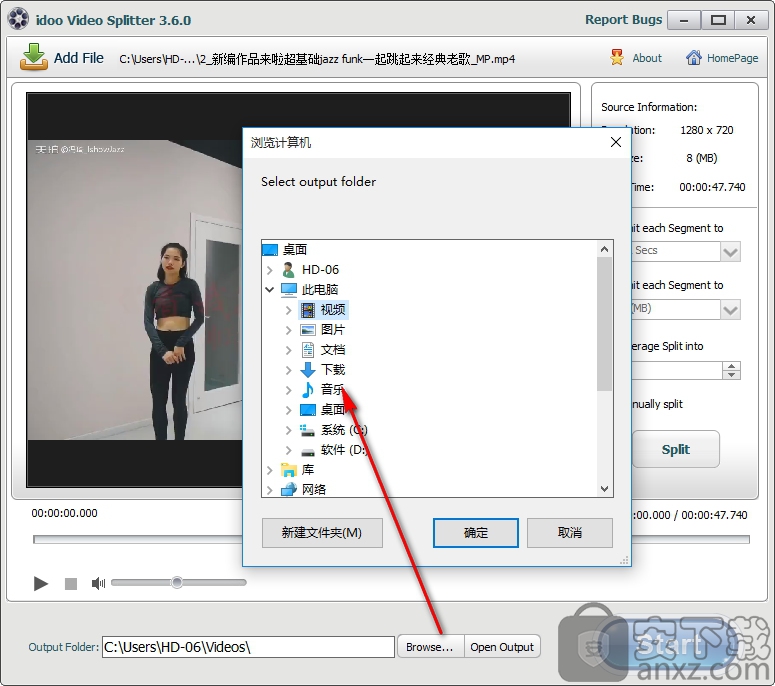This screenshot has height=686, width=775.
Task: Click the folder tree scroll-down arrow
Action: [x=604, y=489]
